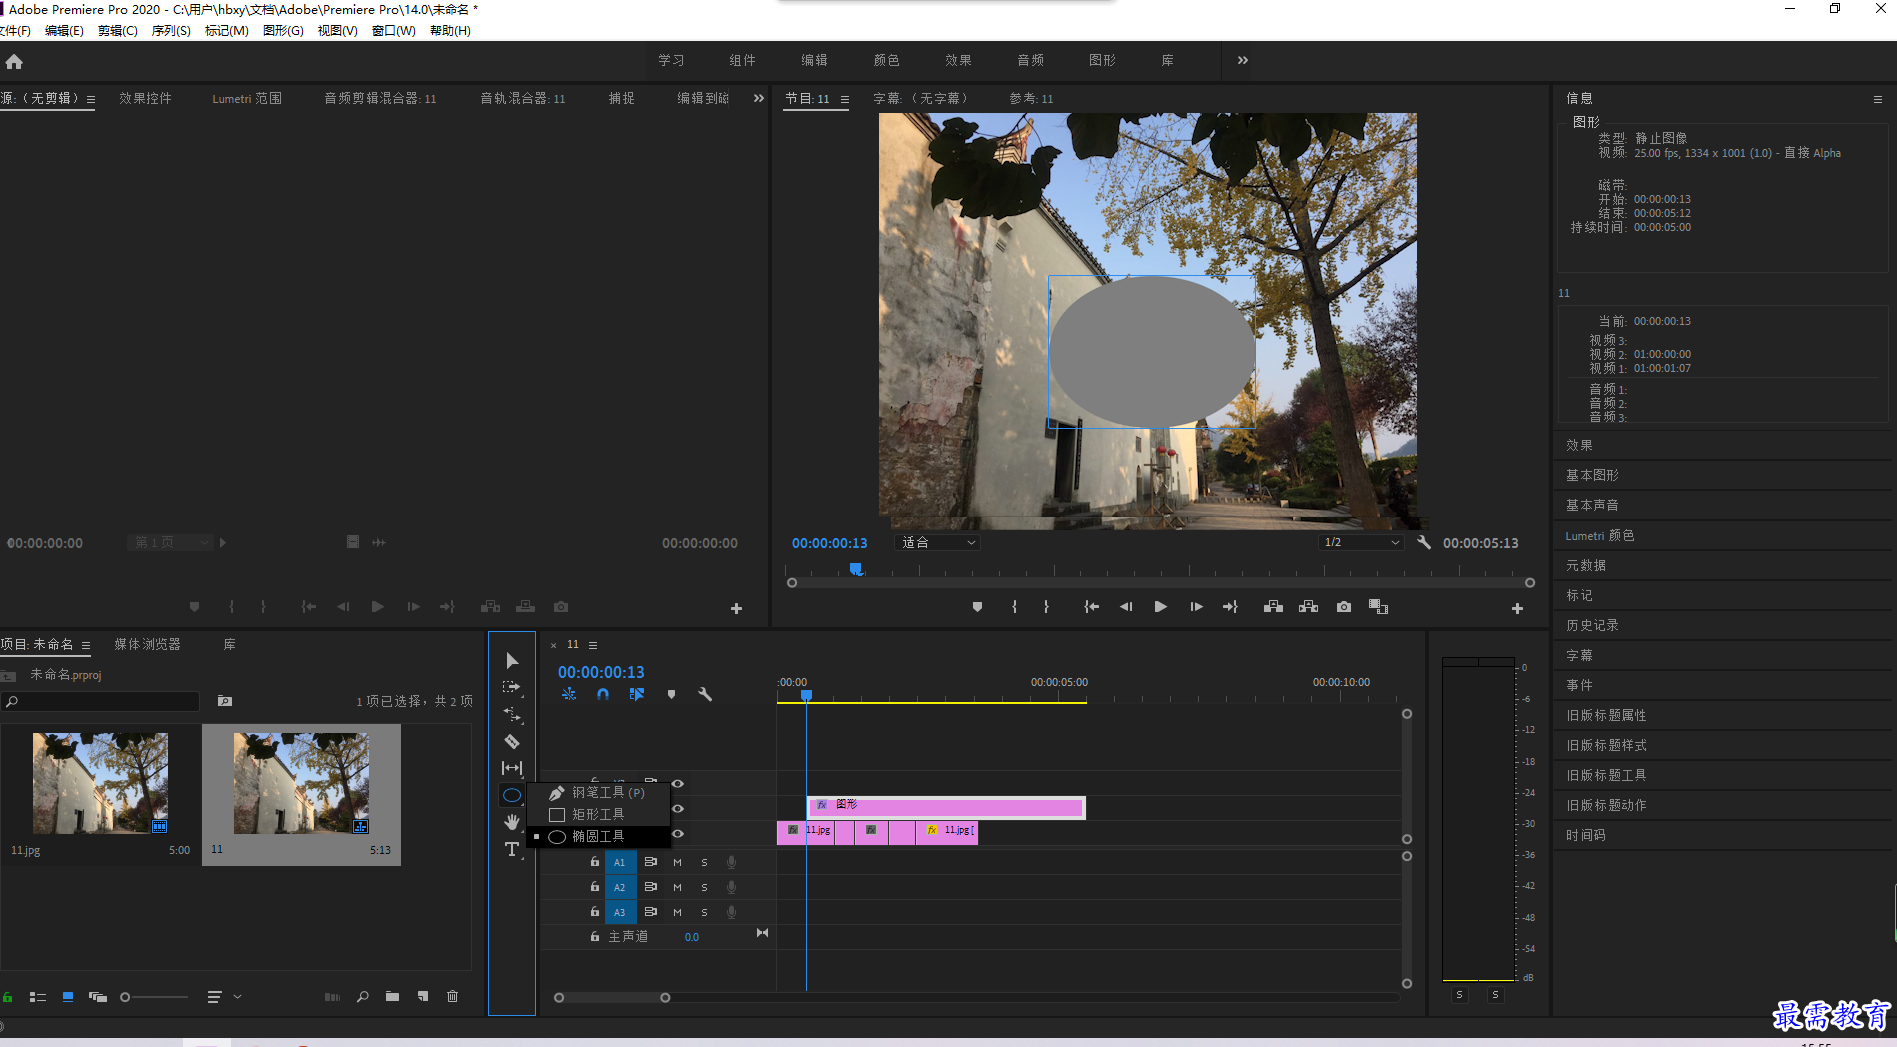The width and height of the screenshot is (1897, 1047).
Task: Select the Razor tool
Action: 512,741
